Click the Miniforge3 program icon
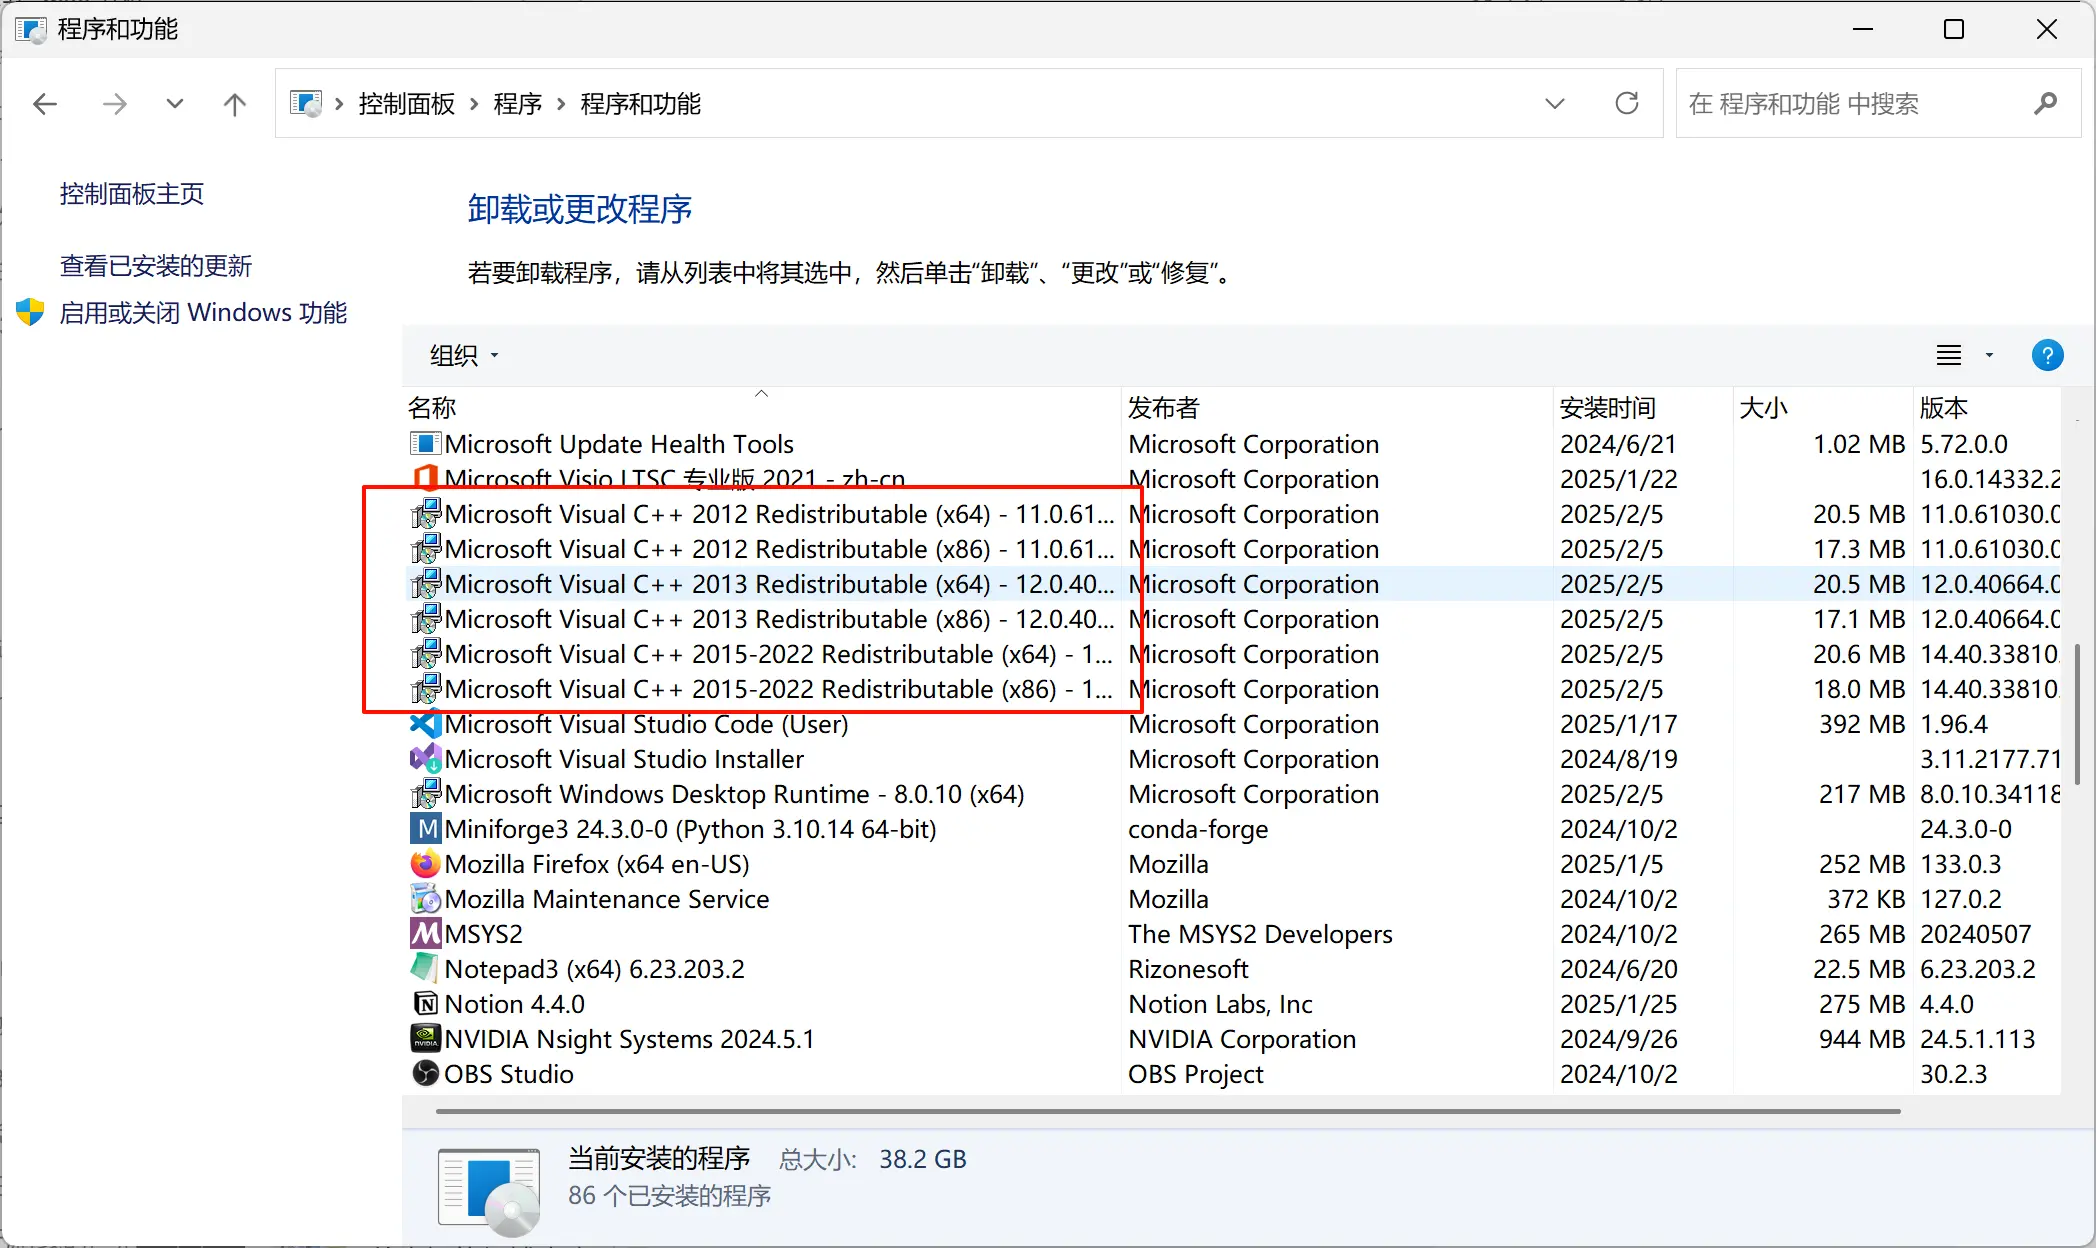Screen dimensions: 2096x1248 425,829
